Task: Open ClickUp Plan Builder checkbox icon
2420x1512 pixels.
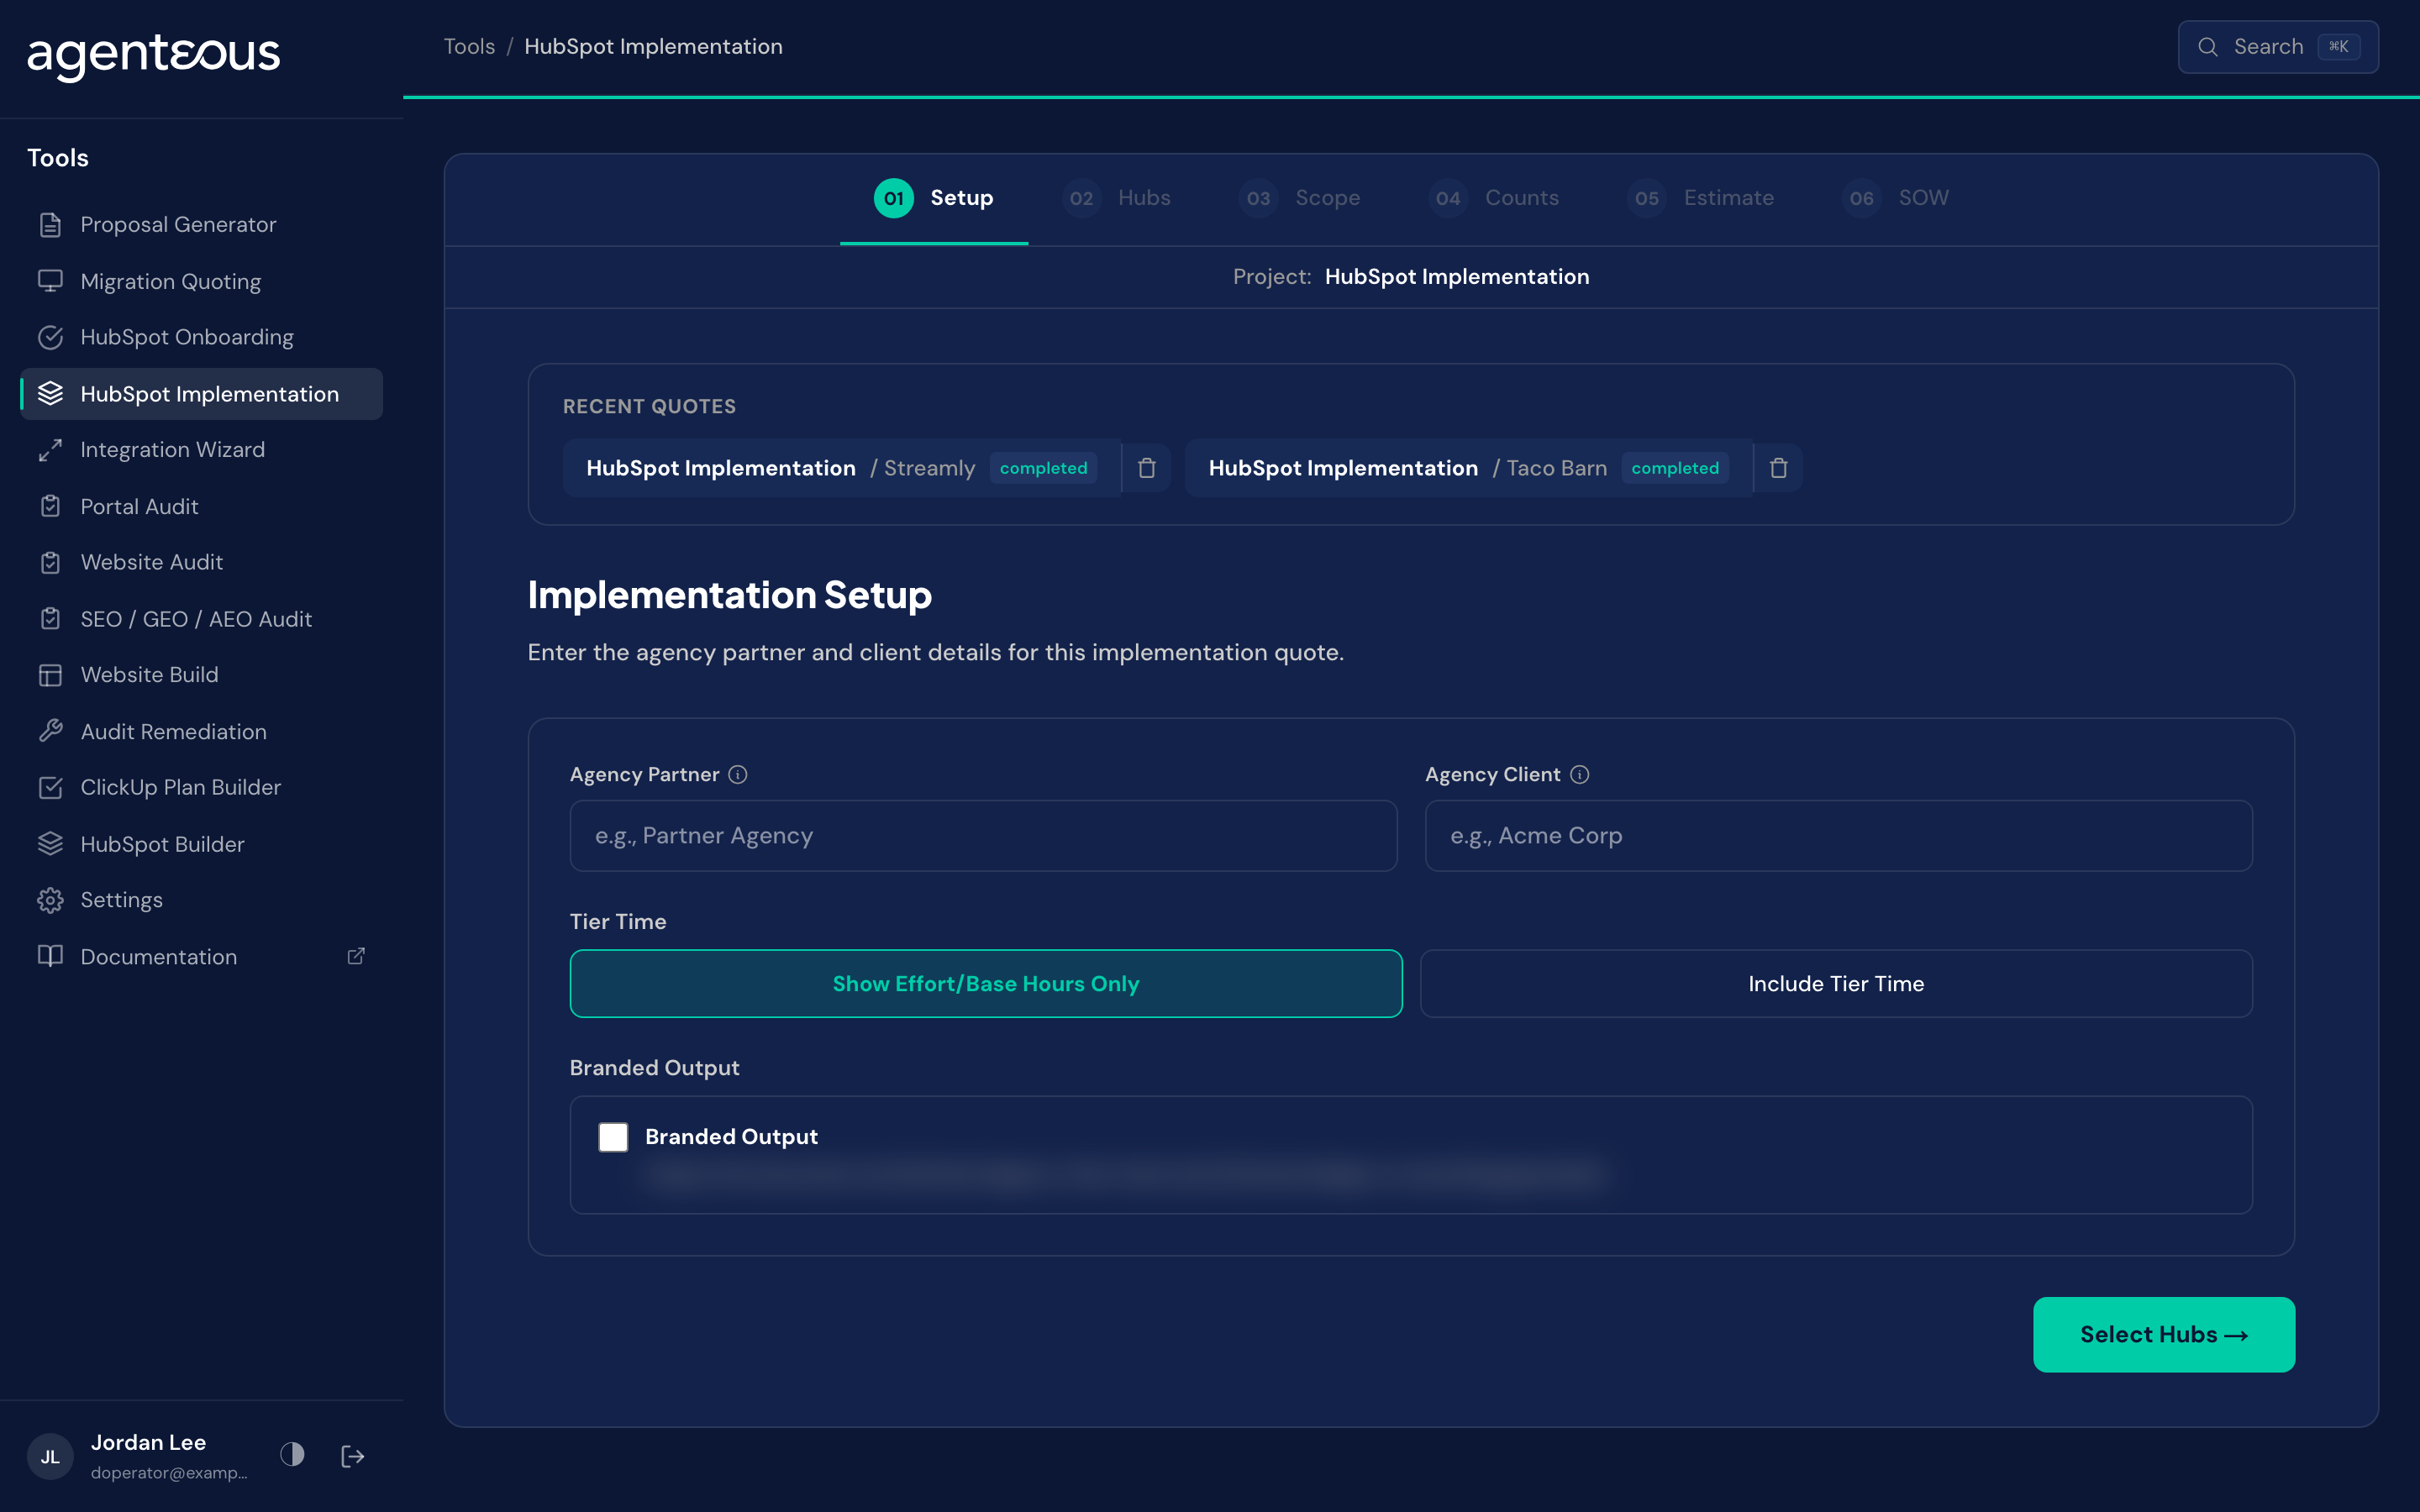Action: coord(50,787)
